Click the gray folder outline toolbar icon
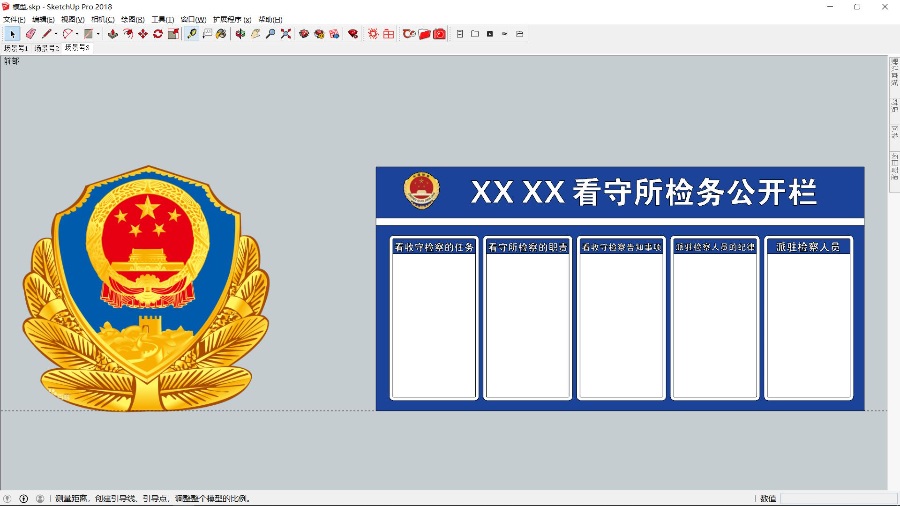 click(475, 34)
